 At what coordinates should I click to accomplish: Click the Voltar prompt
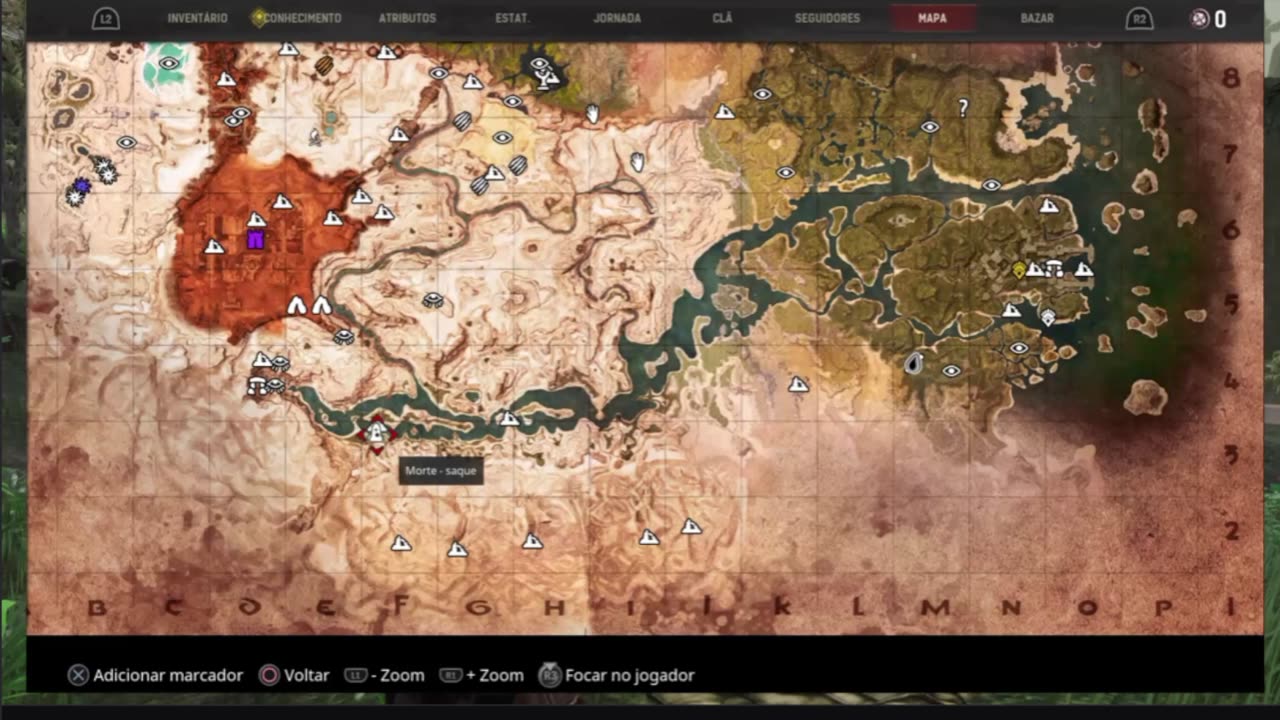pos(294,675)
